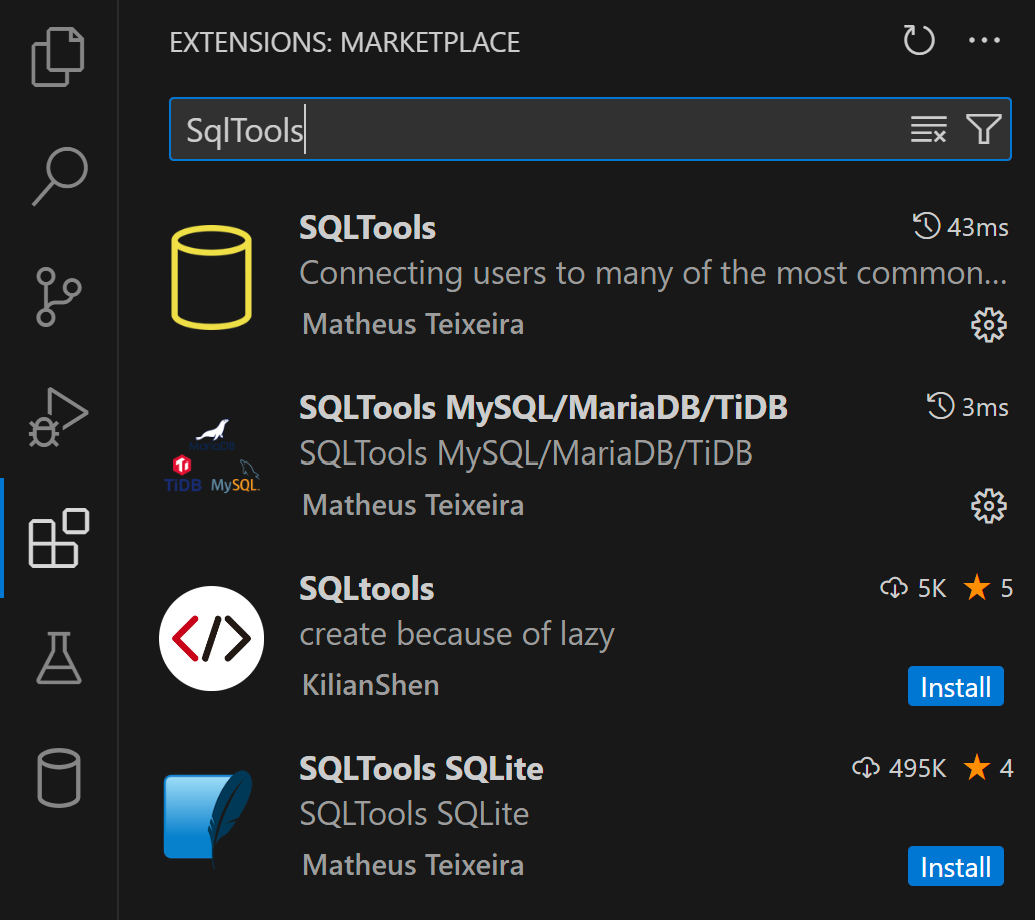The image size is (1035, 920).
Task: Open the Views and More Actions ellipsis menu
Action: (984, 40)
